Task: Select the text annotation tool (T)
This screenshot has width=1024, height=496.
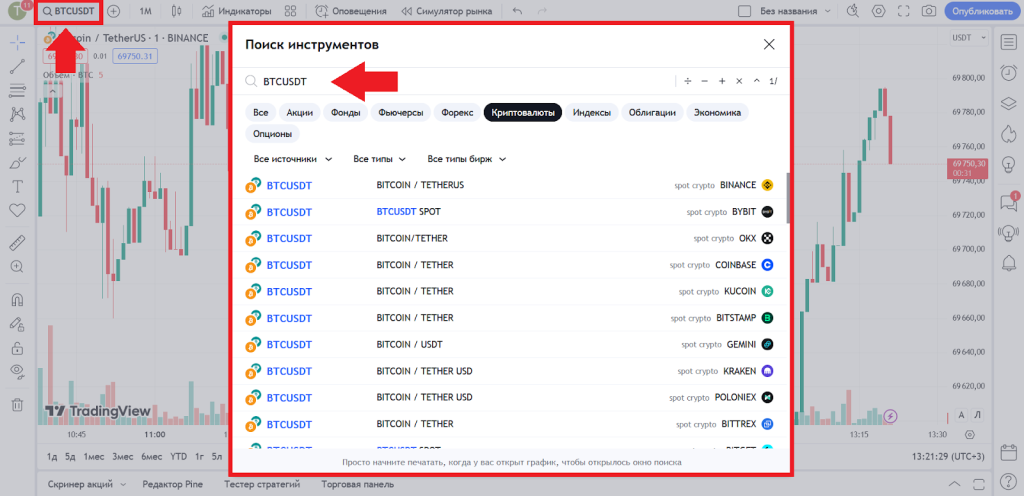Action: click(x=18, y=187)
